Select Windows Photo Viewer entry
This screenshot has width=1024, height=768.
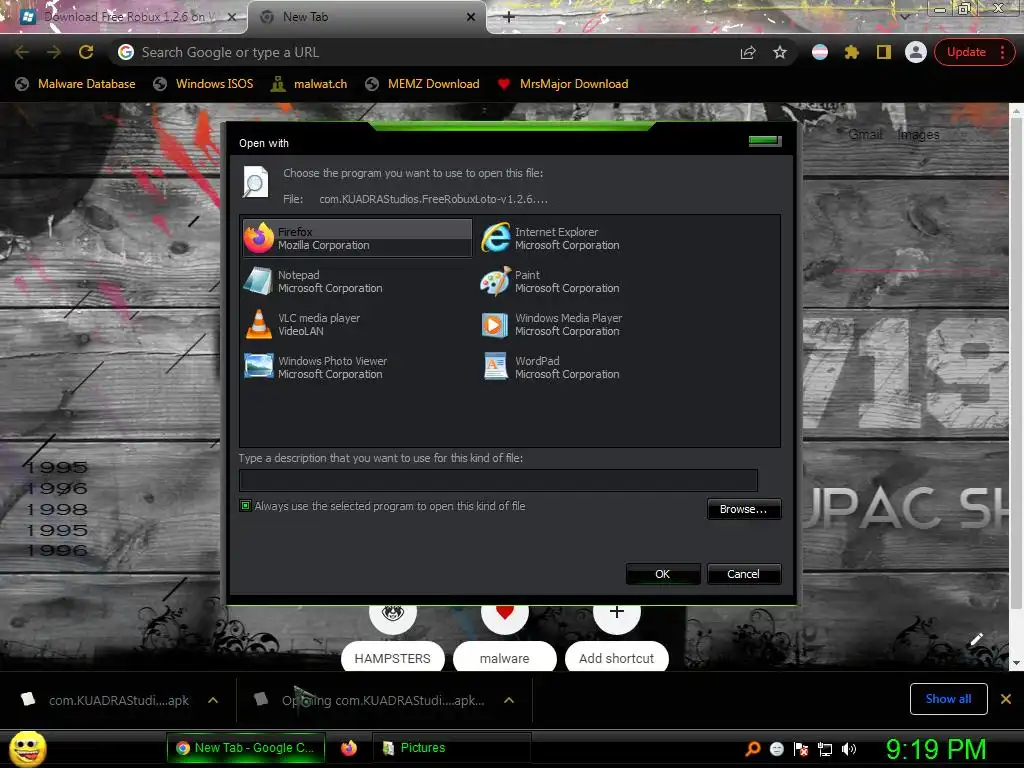315,368
